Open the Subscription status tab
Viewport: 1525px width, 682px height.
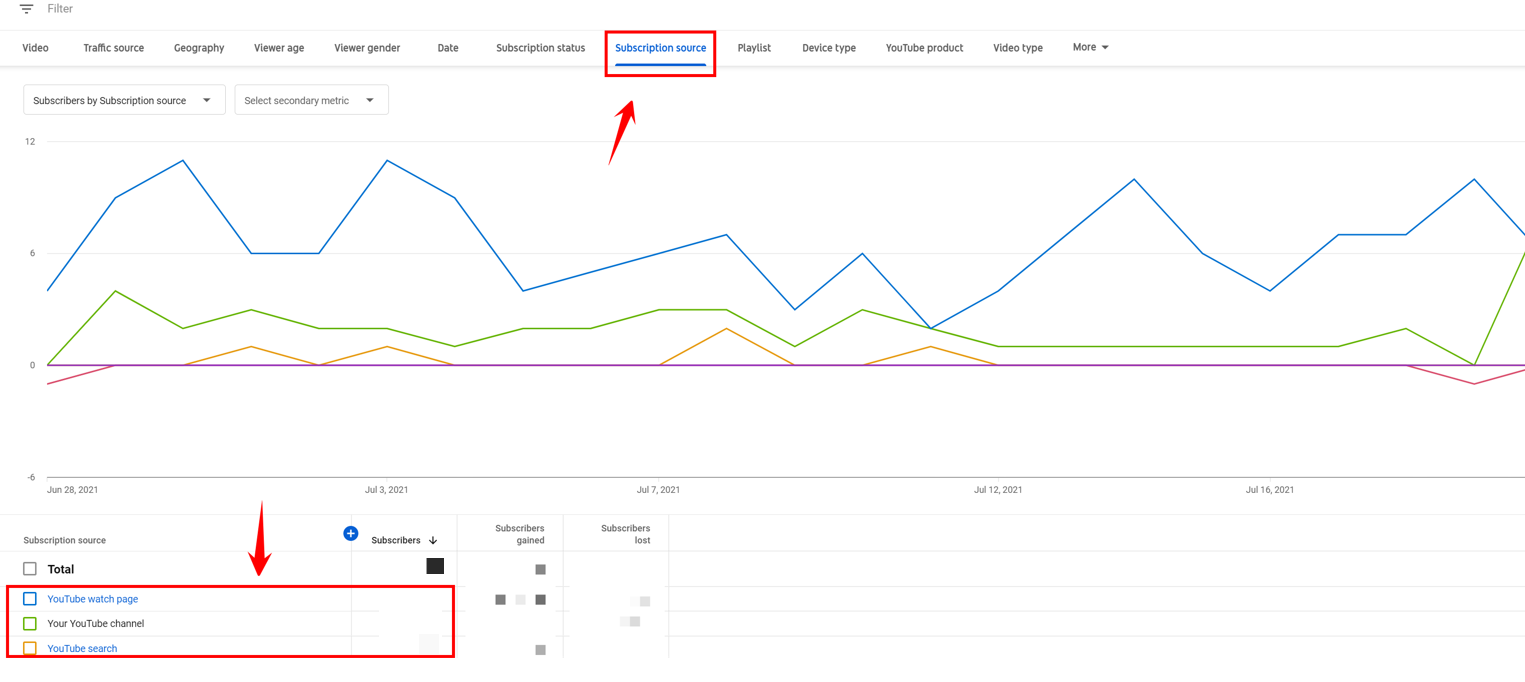point(540,48)
